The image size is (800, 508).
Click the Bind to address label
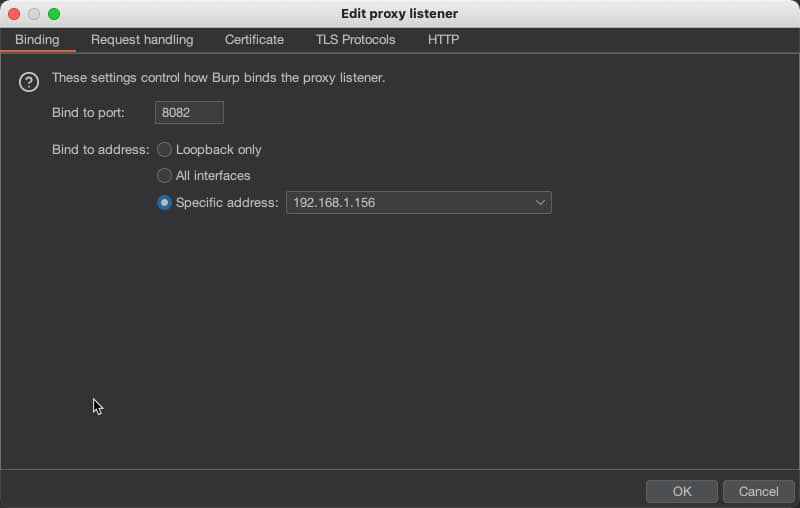[x=100, y=150]
